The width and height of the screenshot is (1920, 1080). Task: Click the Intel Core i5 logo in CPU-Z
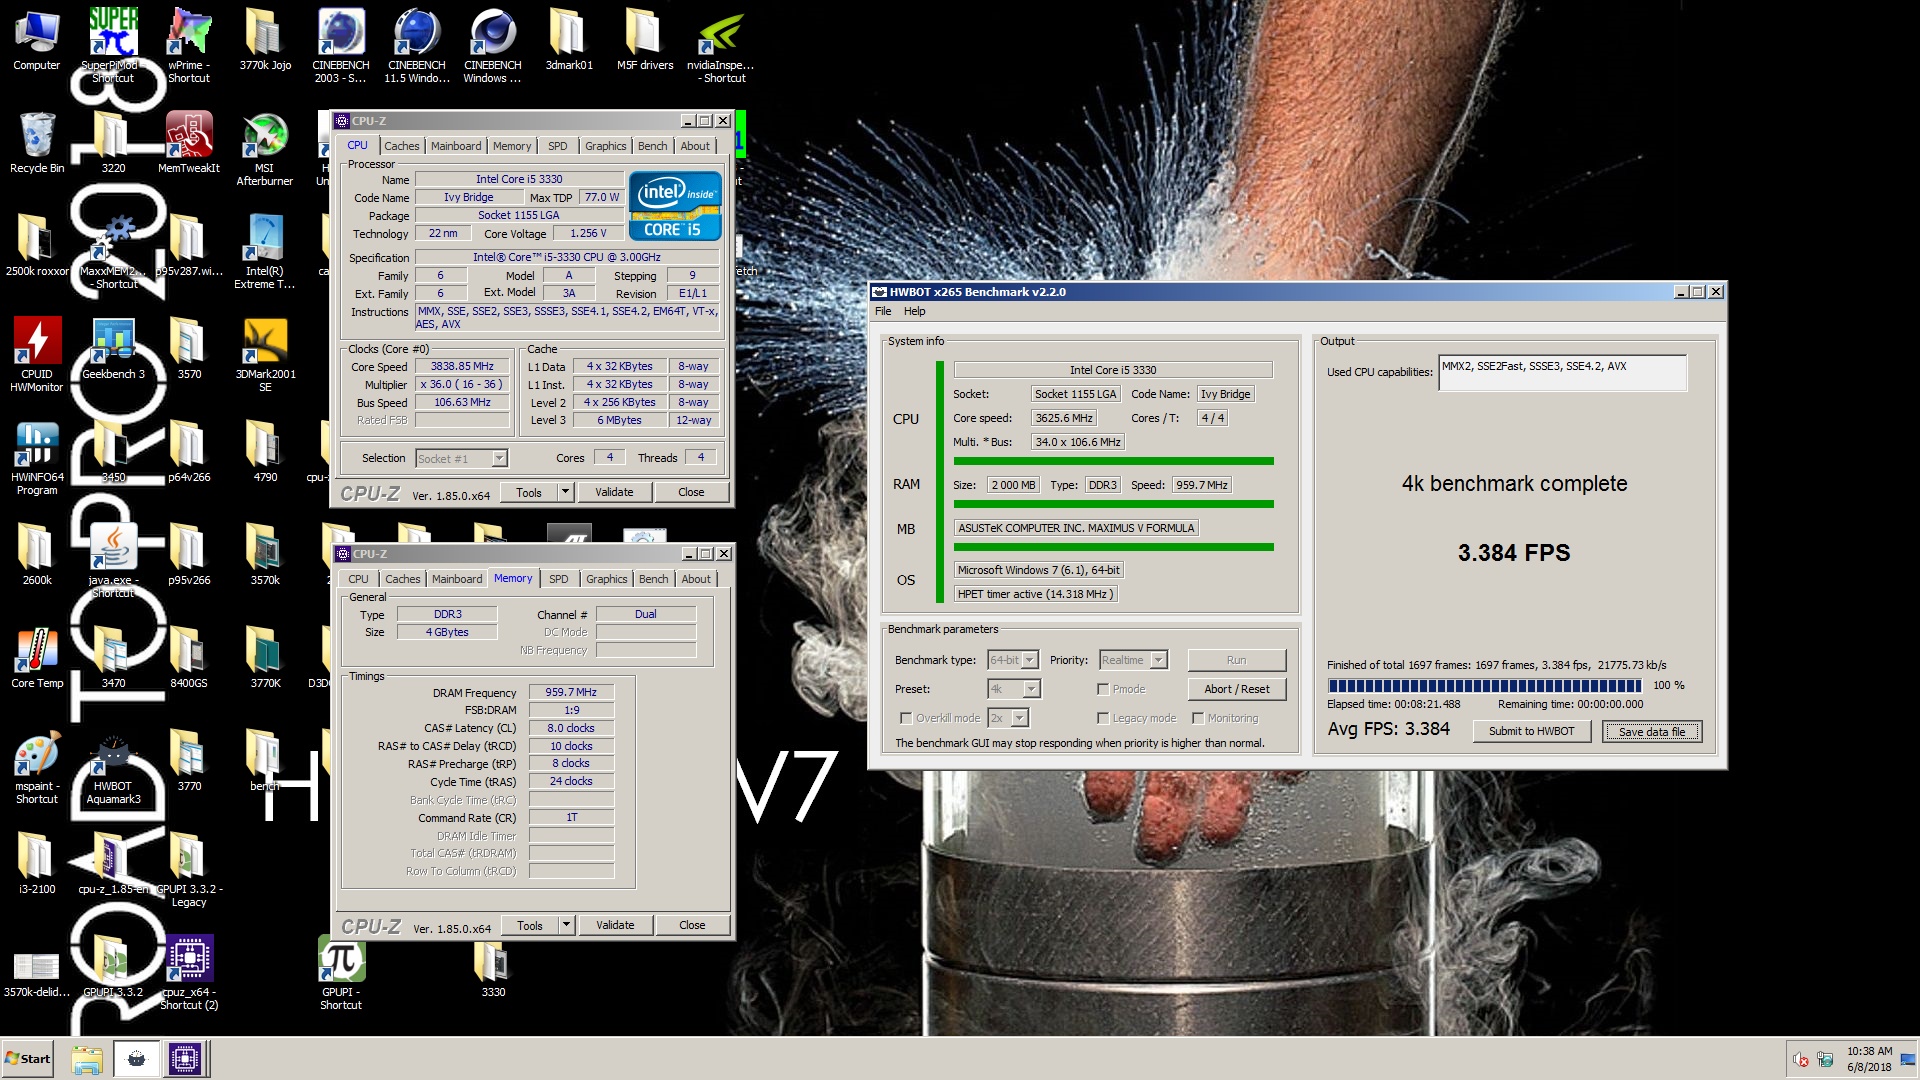click(x=675, y=206)
